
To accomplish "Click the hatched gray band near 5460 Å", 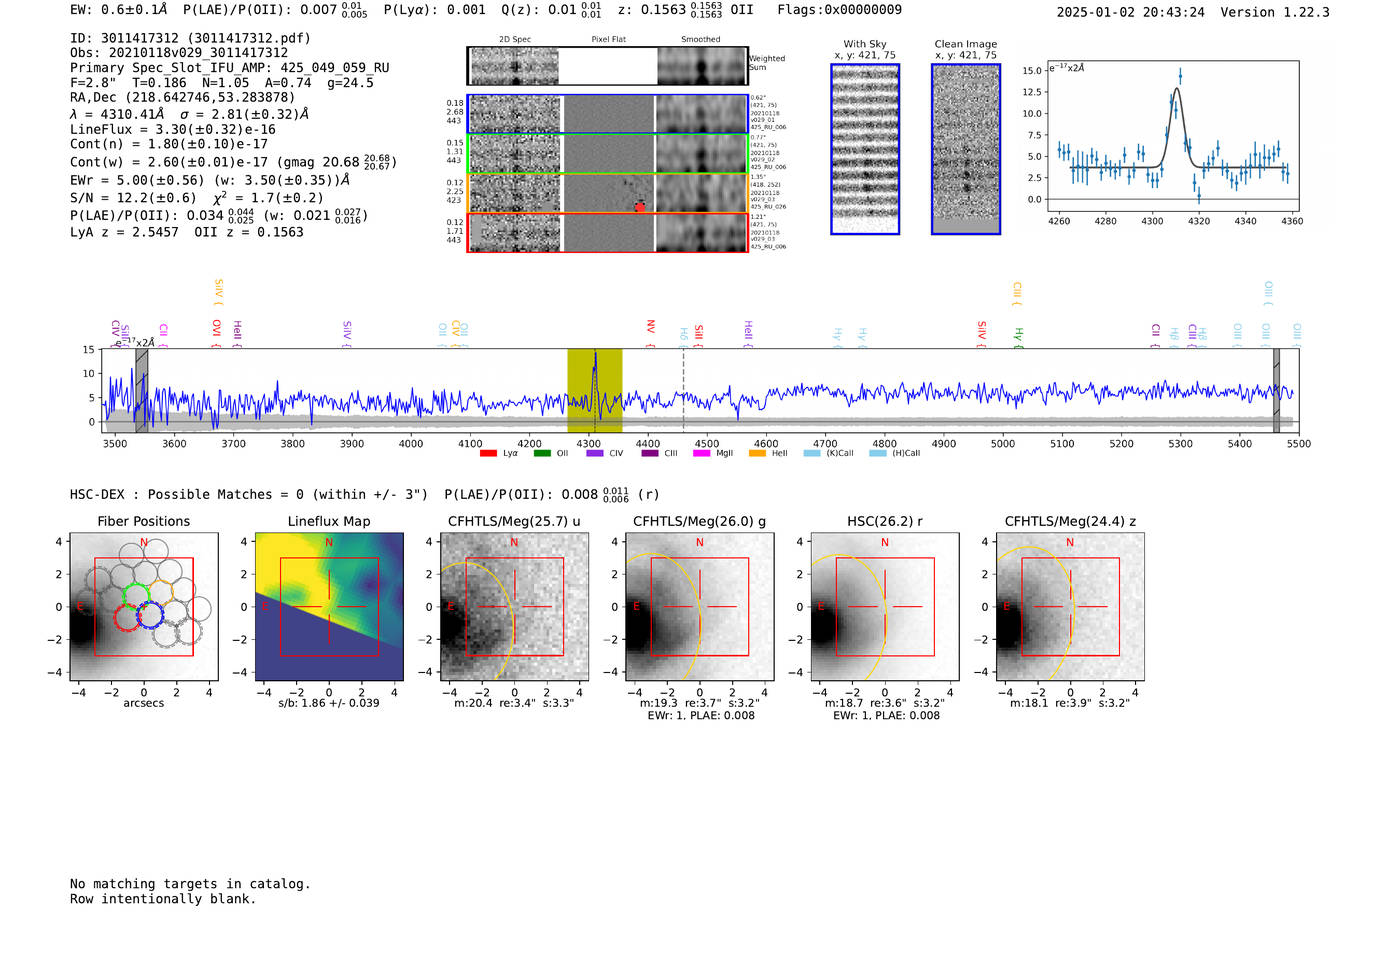I will click(1276, 391).
